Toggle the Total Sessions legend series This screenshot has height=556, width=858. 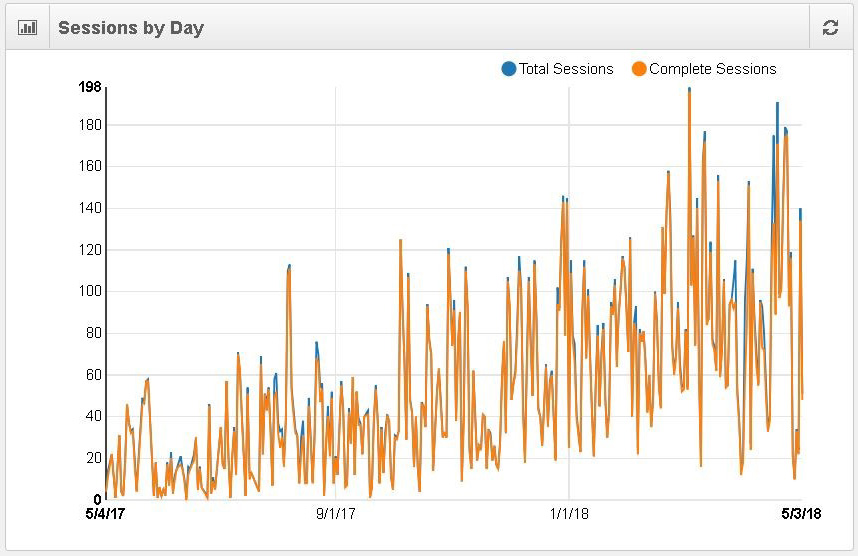tap(557, 69)
